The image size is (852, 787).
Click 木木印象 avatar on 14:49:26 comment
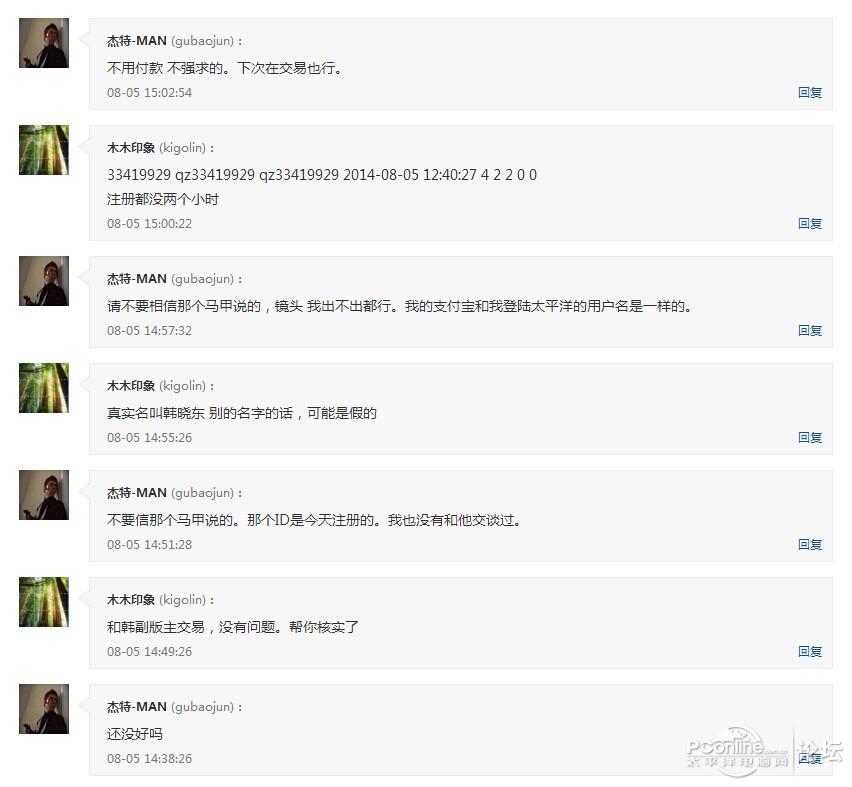coord(43,602)
